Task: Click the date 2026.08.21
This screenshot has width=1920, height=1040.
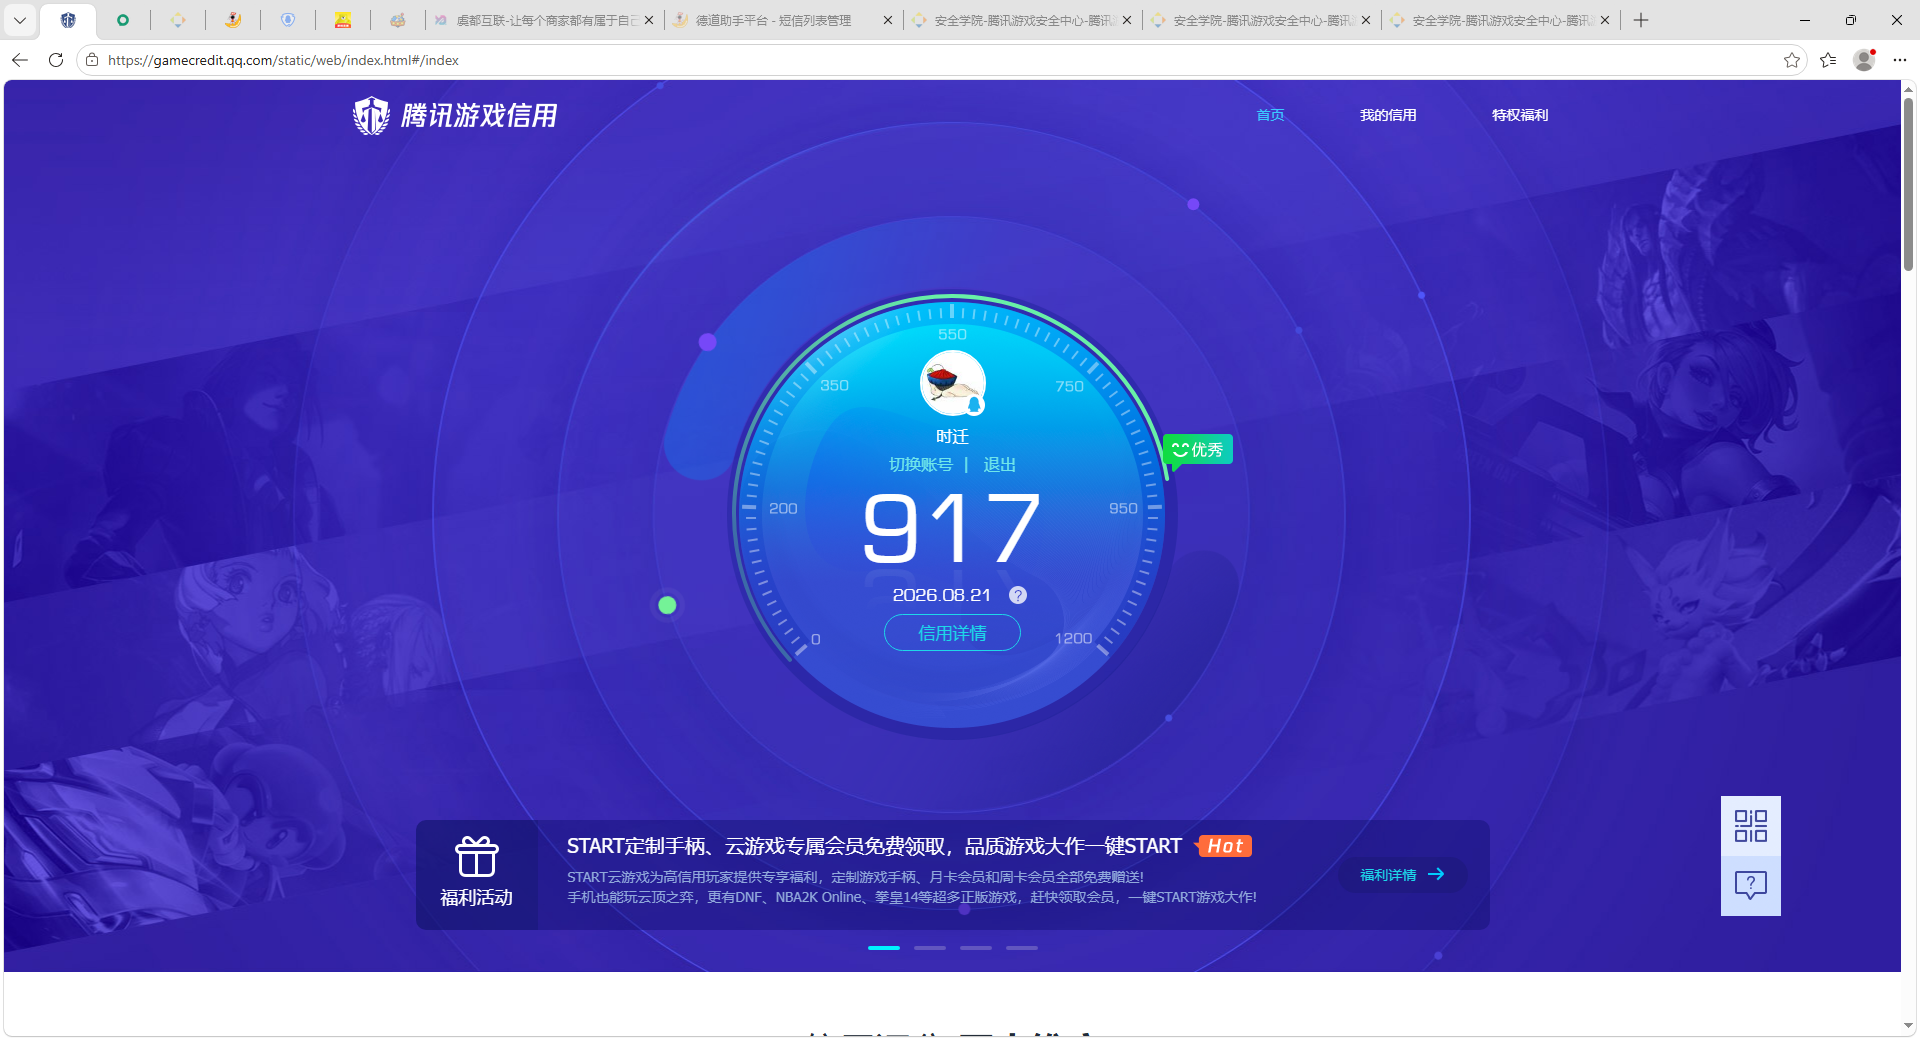Action: [x=941, y=595]
